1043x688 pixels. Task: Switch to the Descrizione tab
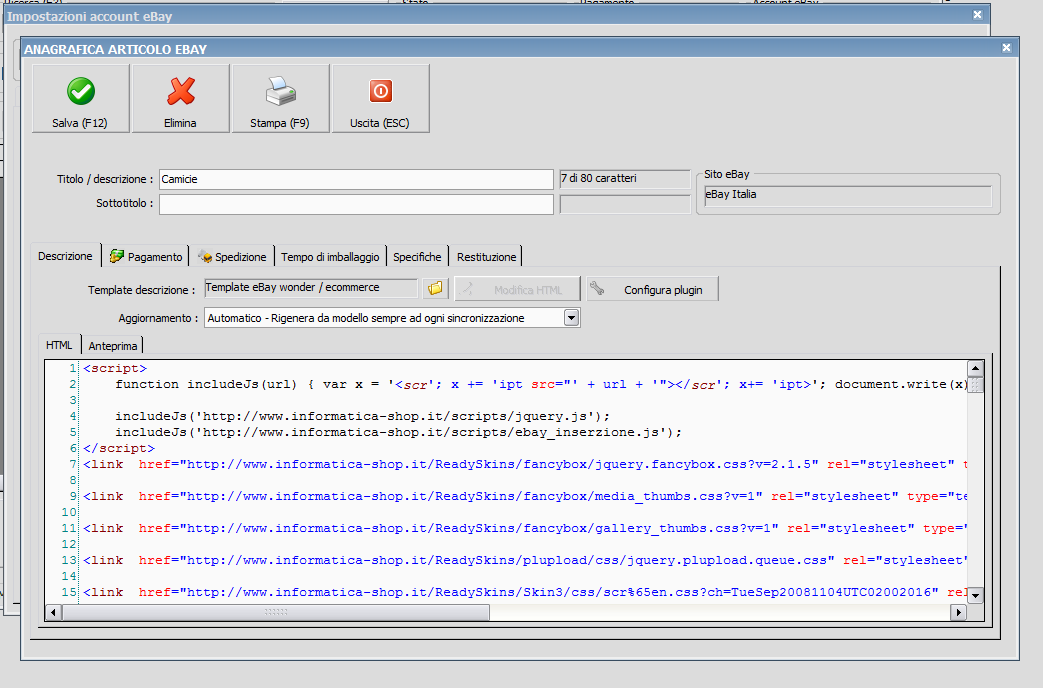click(x=65, y=256)
